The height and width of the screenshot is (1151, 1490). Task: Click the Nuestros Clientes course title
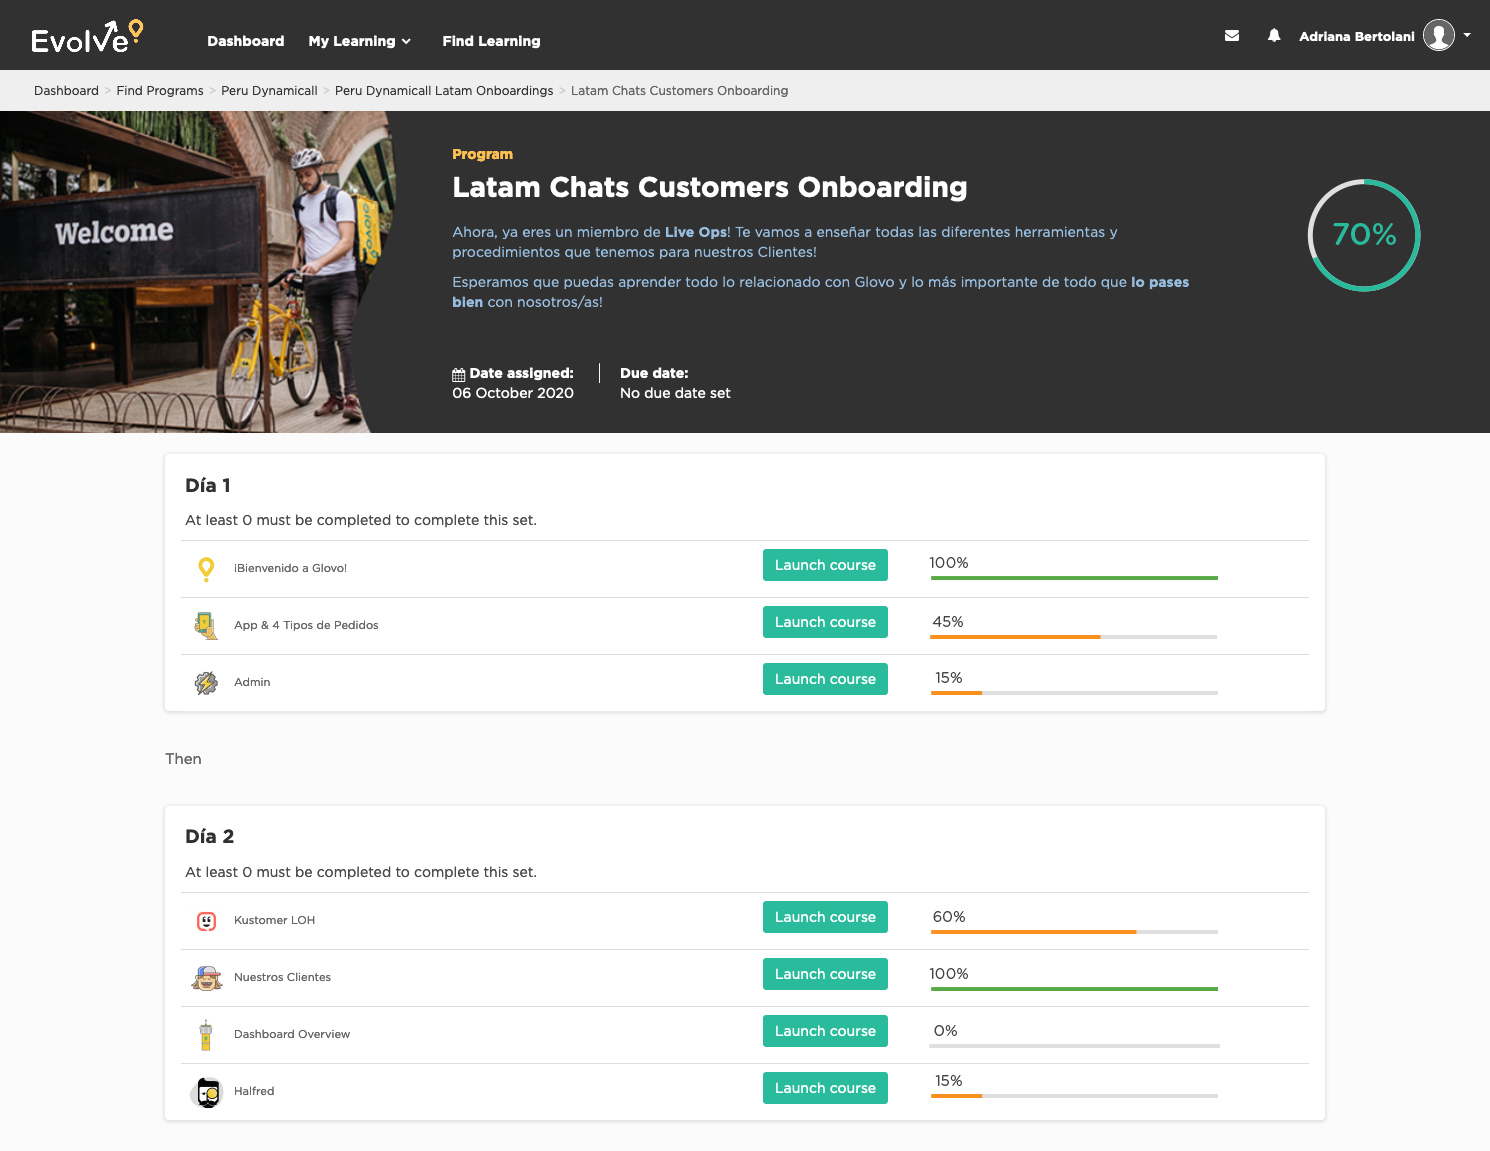click(282, 977)
